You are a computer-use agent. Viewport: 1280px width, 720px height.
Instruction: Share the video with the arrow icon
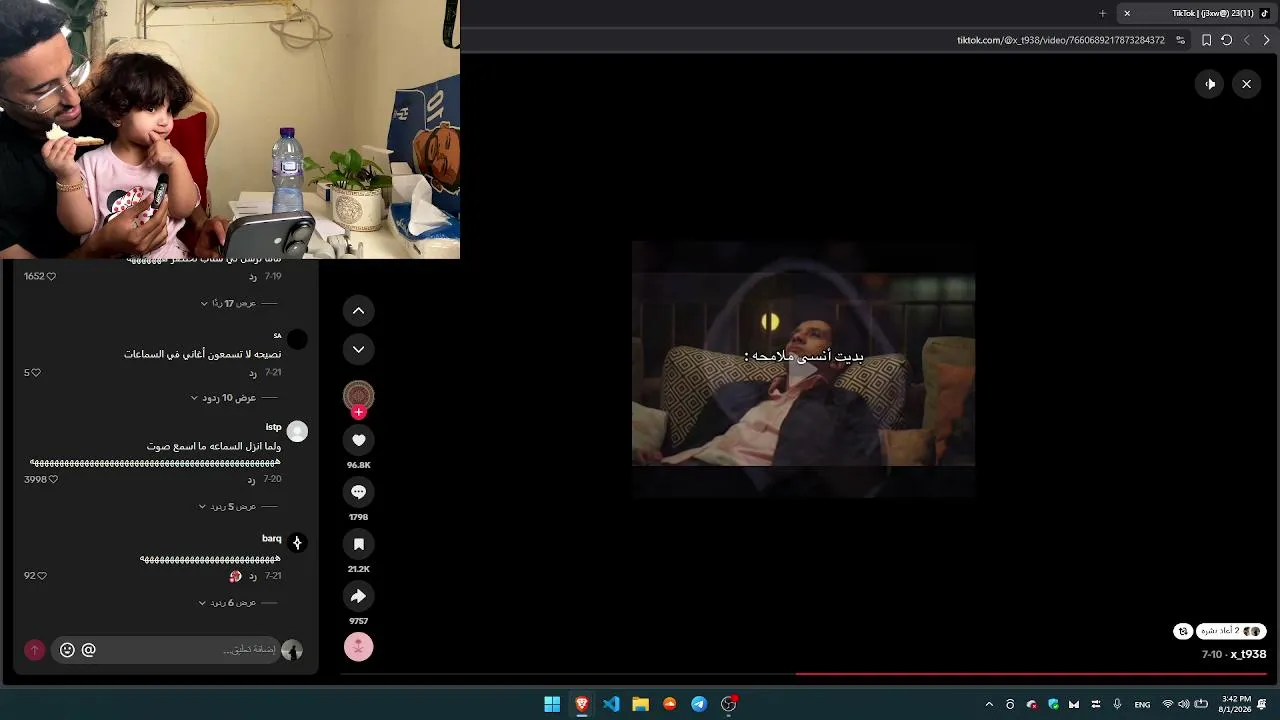(359, 596)
